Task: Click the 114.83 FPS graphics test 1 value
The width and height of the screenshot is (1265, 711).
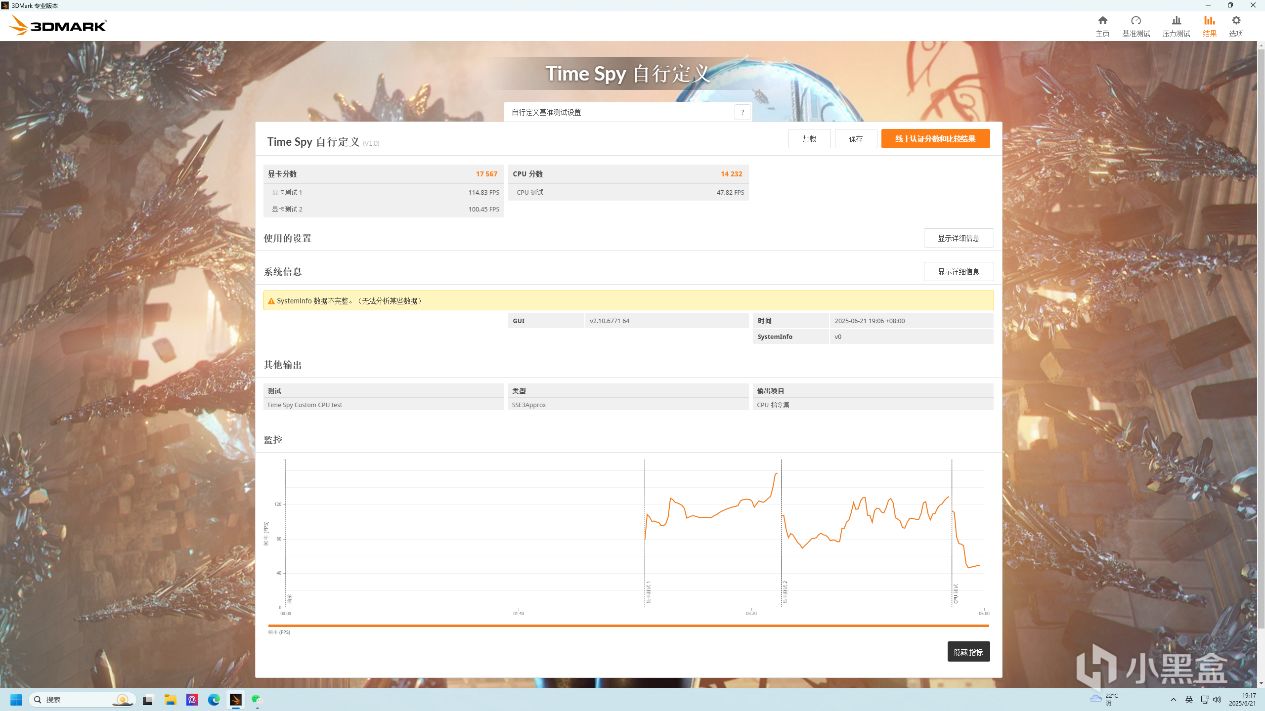Action: [x=483, y=192]
